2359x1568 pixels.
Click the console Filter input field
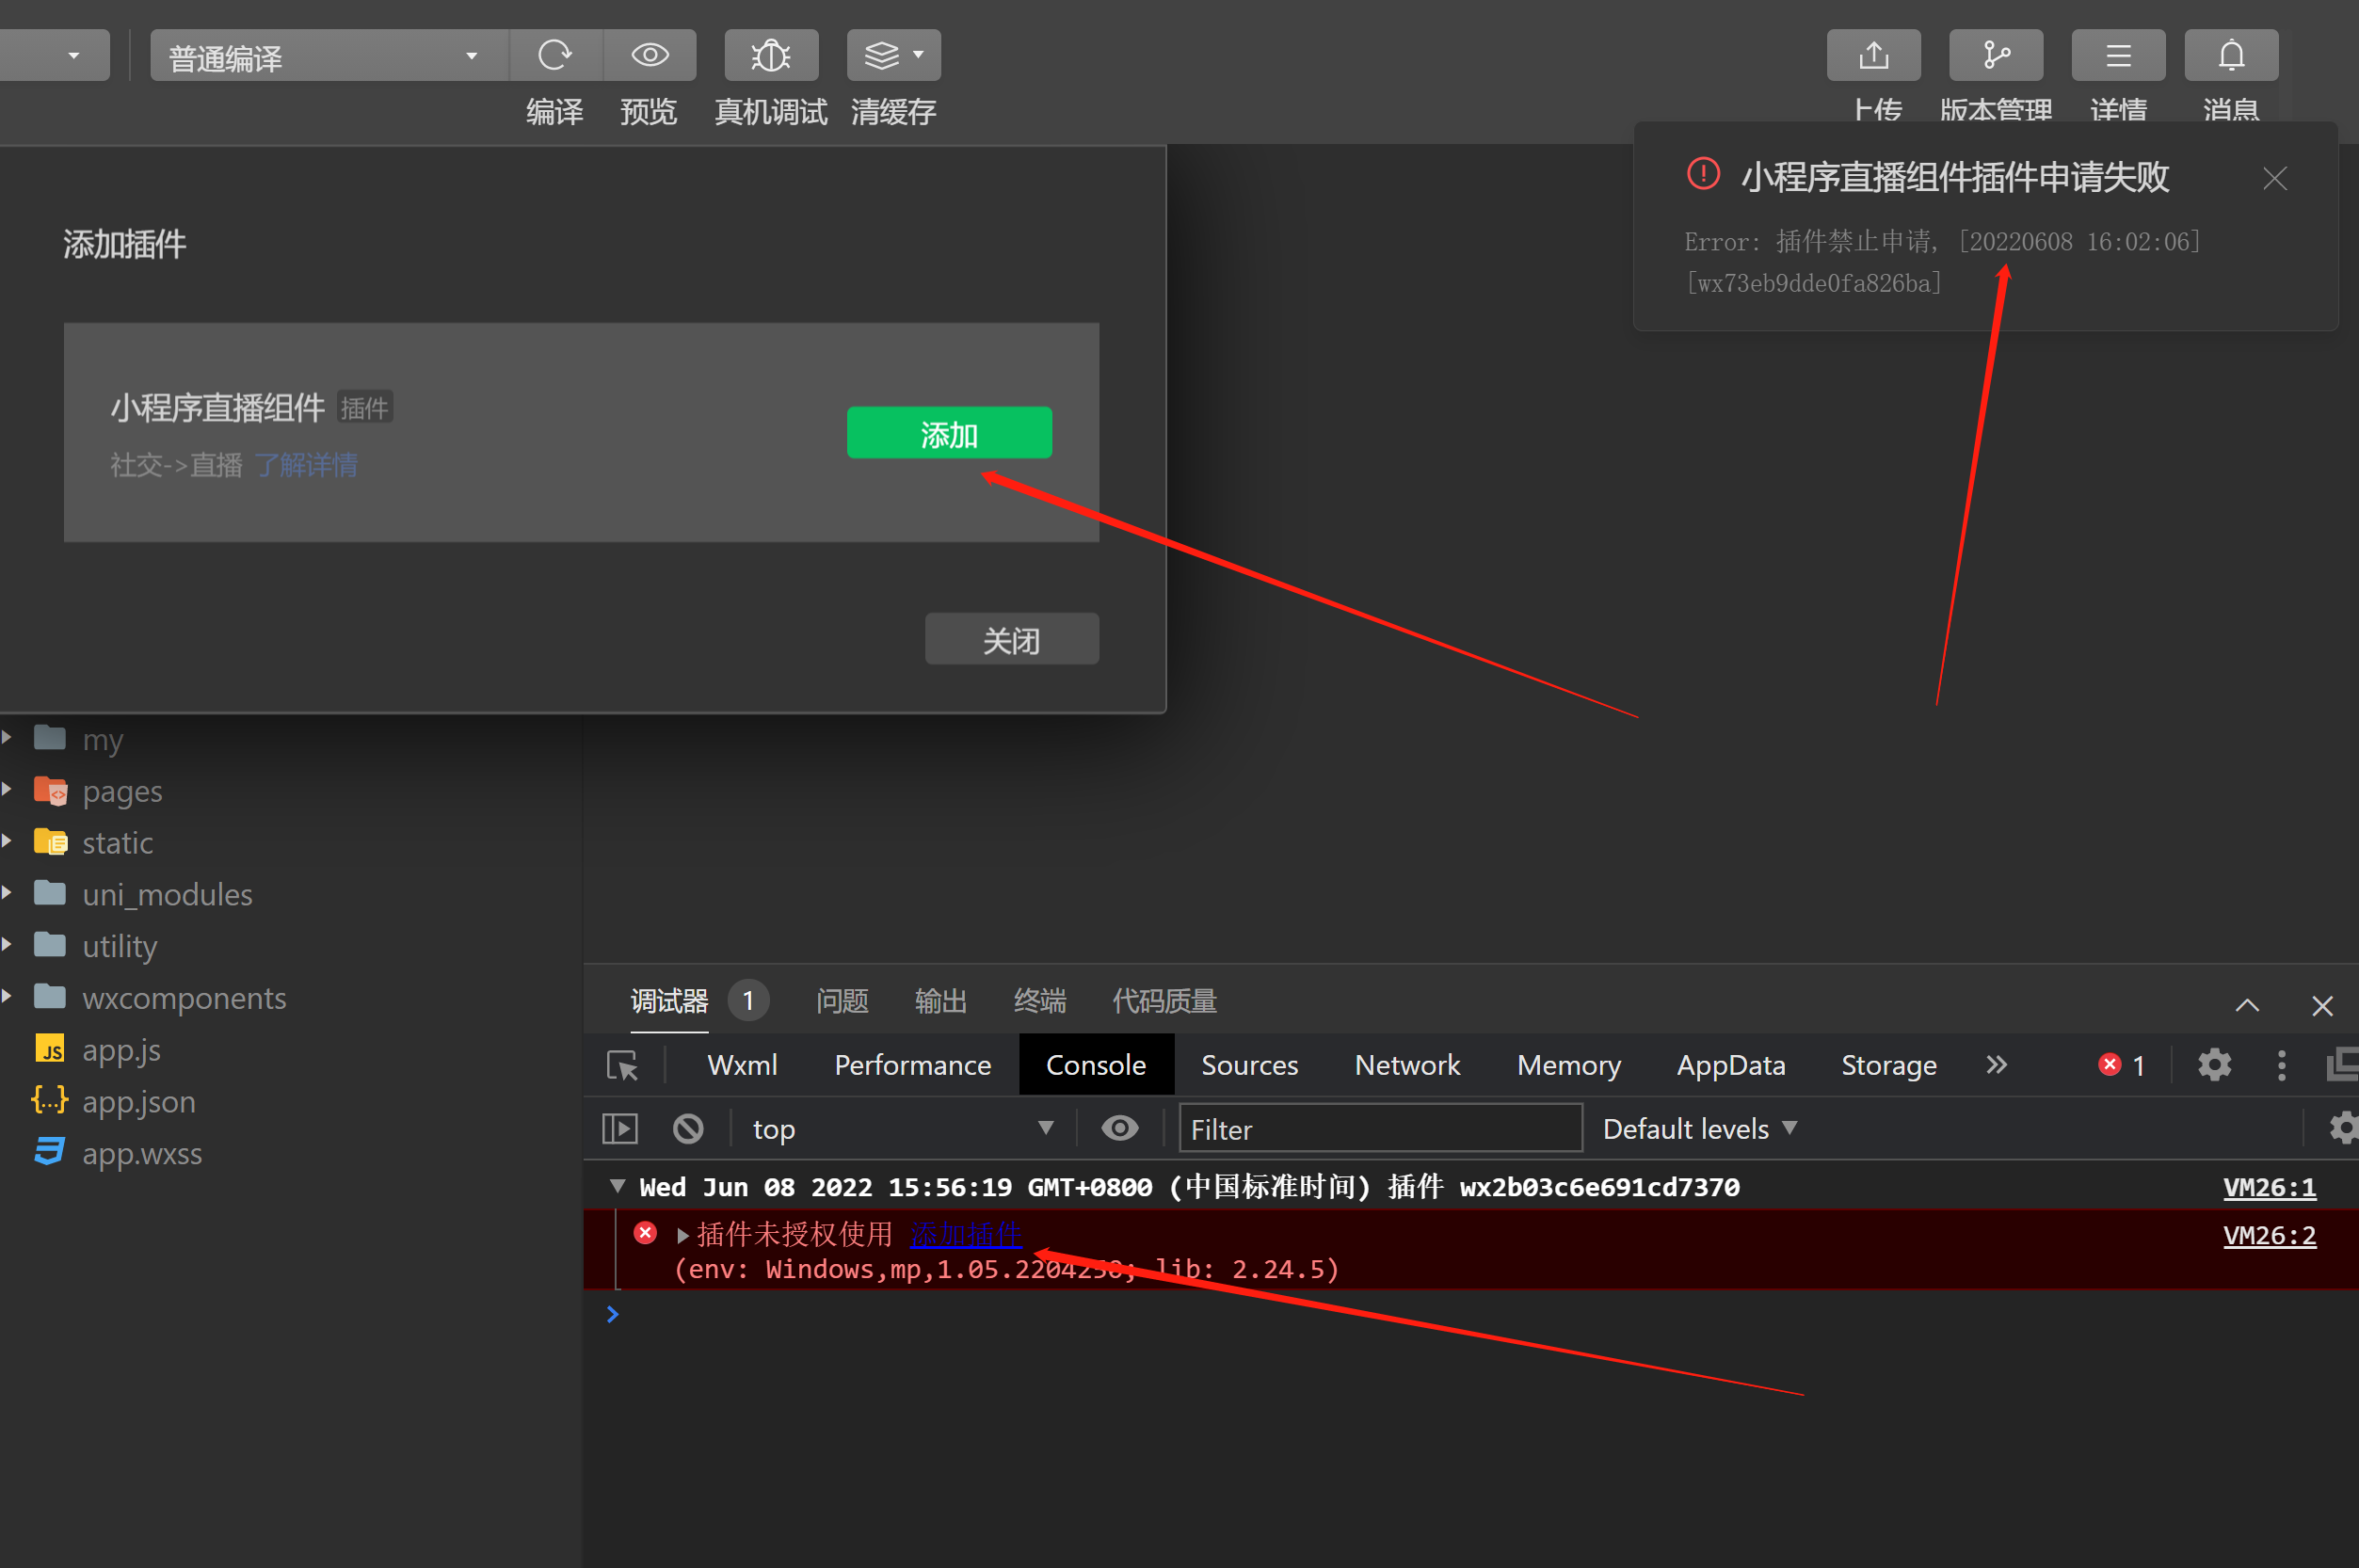(1379, 1129)
